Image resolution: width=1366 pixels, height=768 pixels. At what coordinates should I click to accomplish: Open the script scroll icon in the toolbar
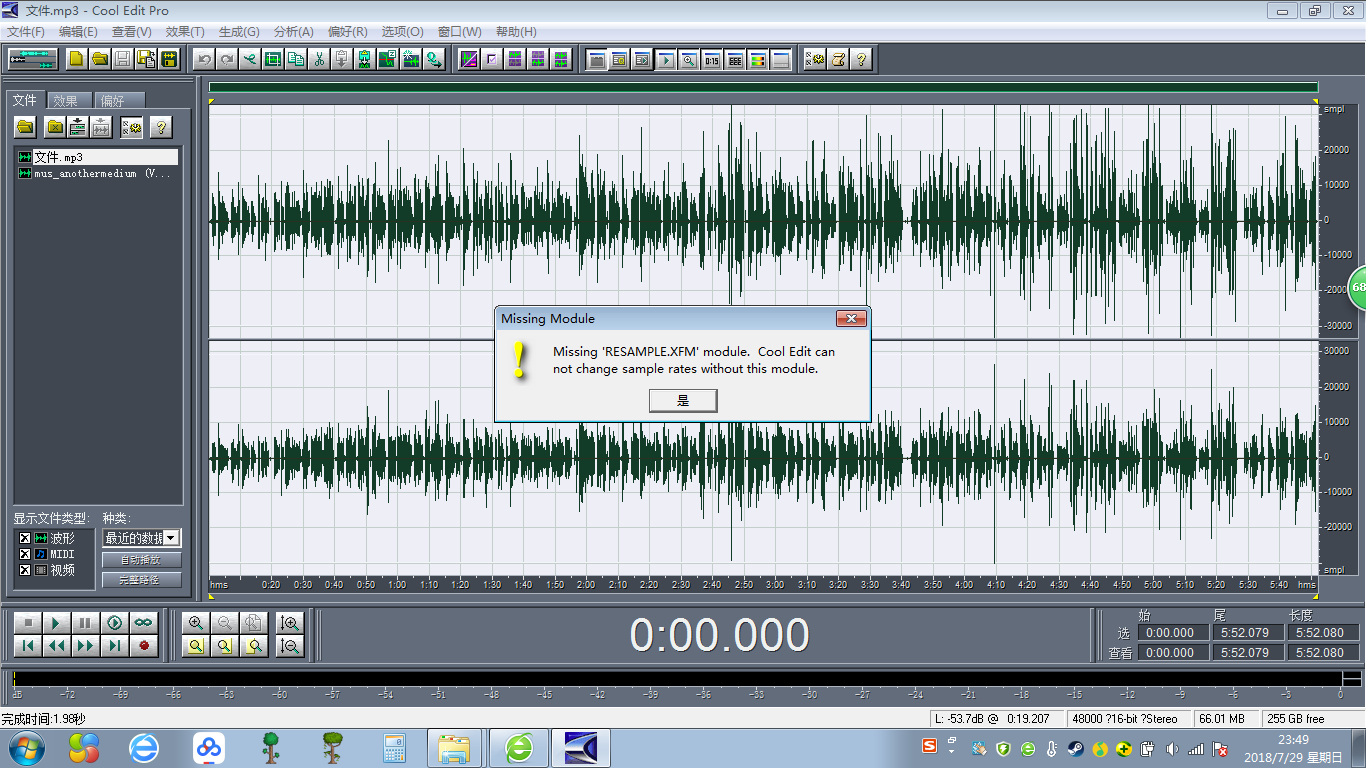[838, 59]
